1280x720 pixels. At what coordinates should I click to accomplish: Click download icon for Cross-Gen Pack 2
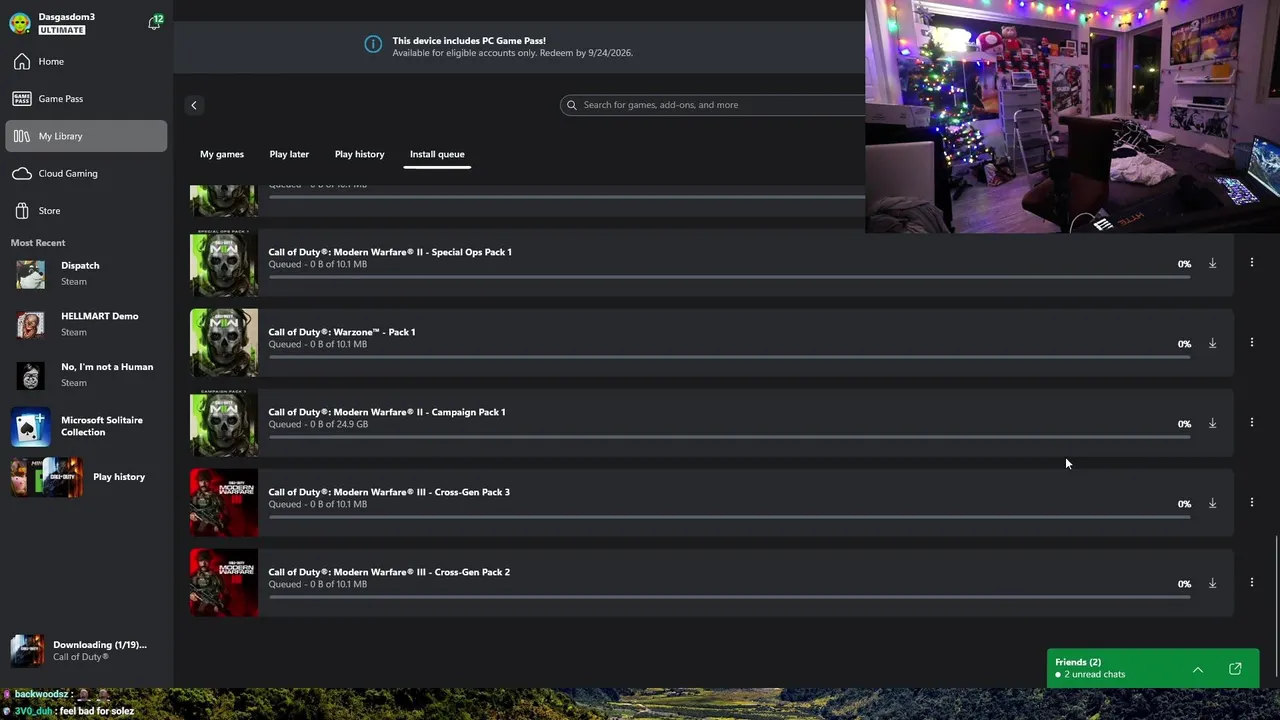pyautogui.click(x=1212, y=583)
